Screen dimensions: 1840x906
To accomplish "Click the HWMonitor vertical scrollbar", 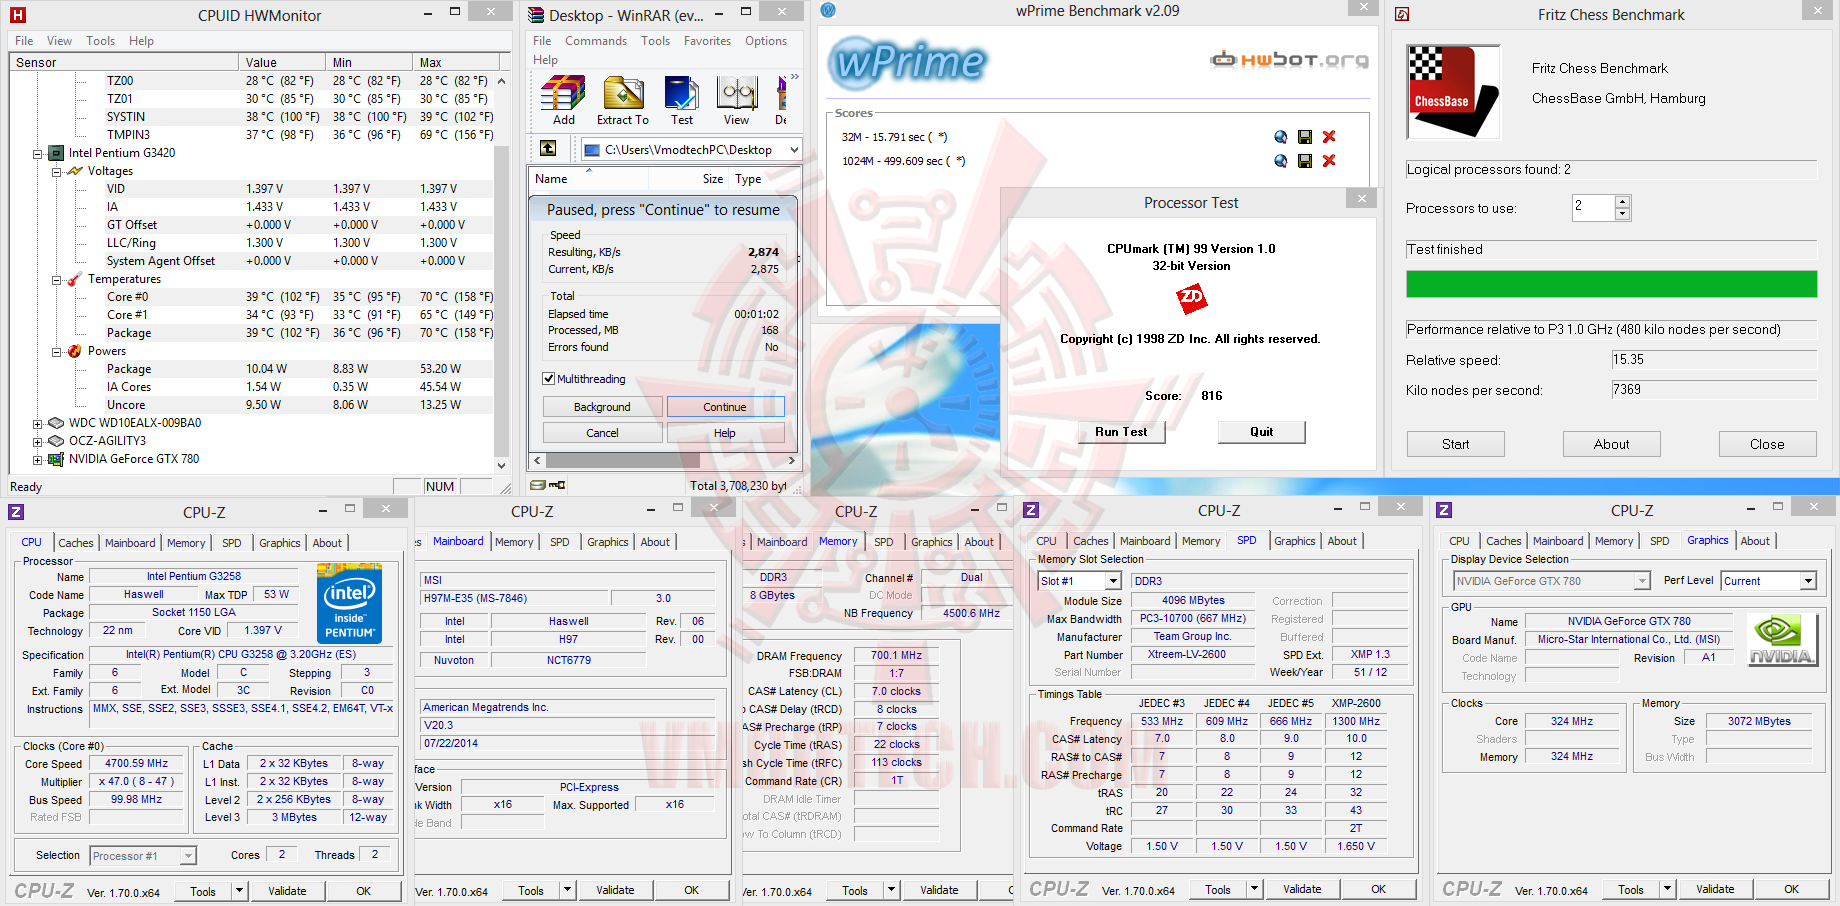I will click(502, 273).
